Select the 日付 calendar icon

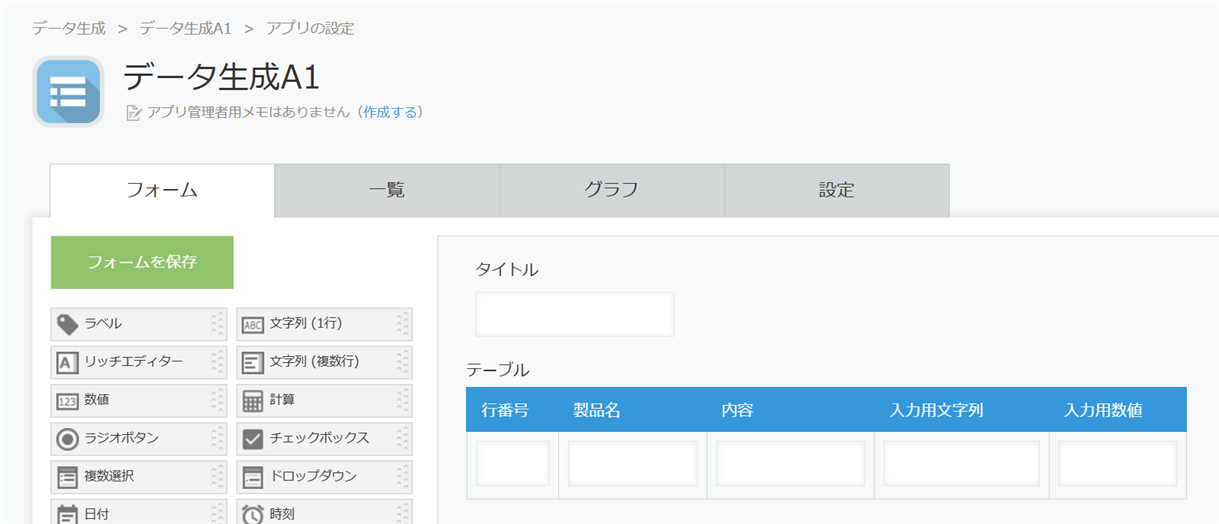(x=67, y=514)
